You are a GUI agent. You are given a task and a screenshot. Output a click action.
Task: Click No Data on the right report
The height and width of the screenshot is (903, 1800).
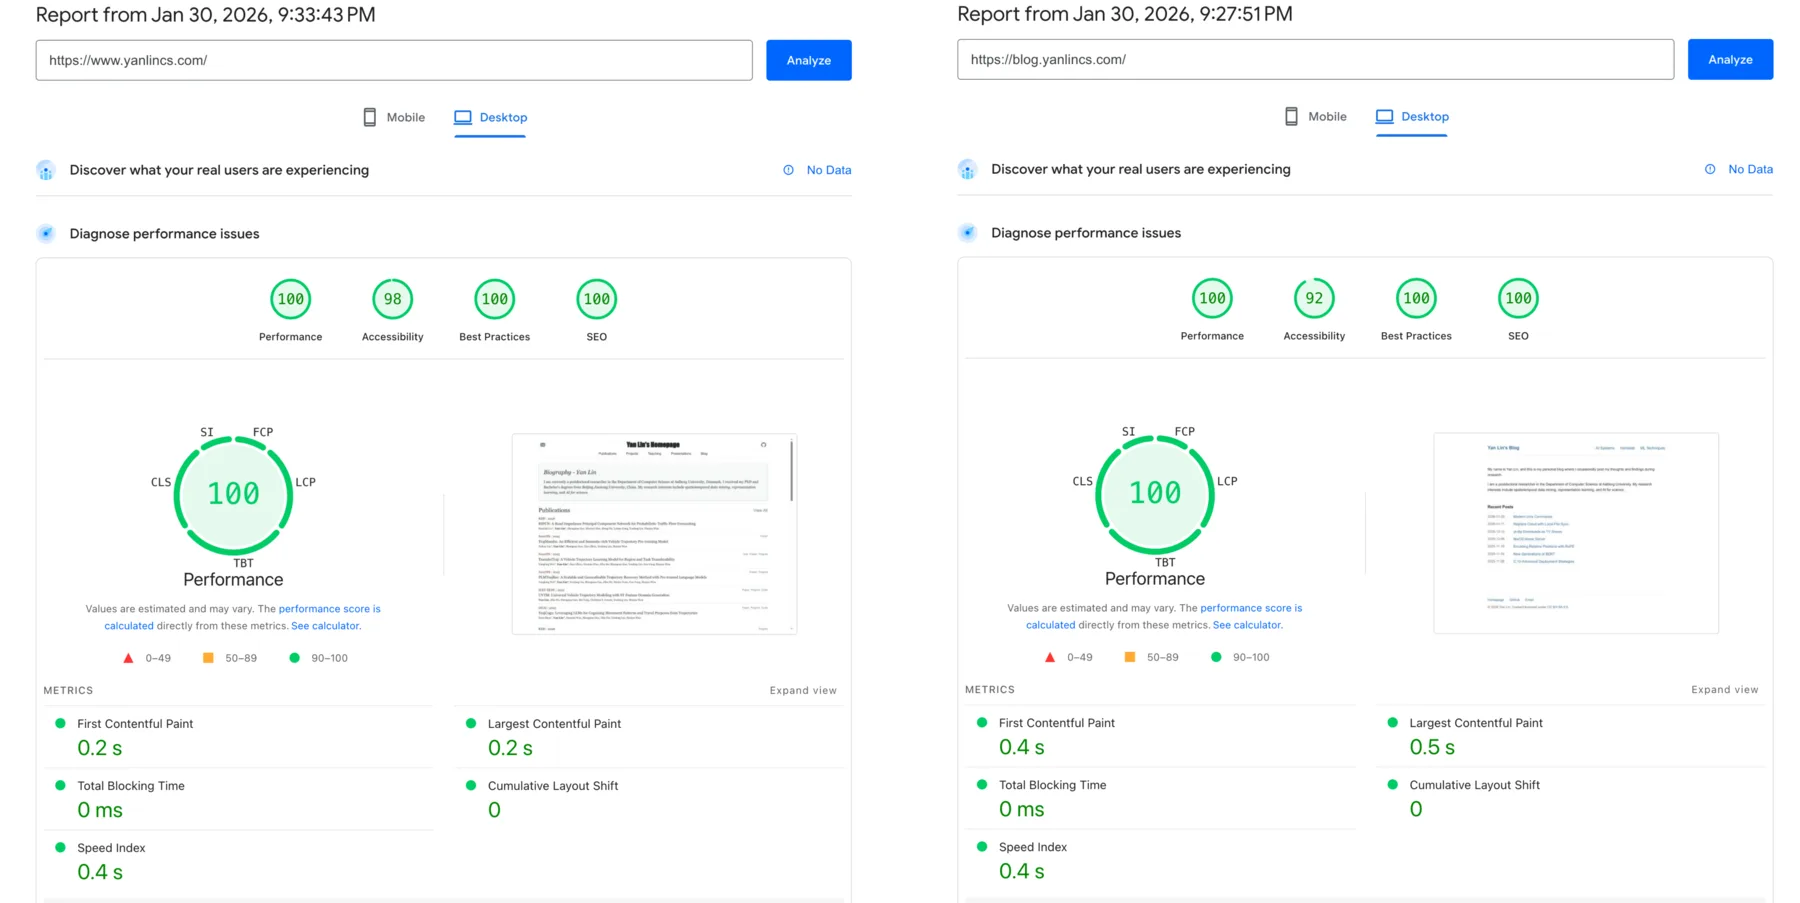[x=1751, y=169]
